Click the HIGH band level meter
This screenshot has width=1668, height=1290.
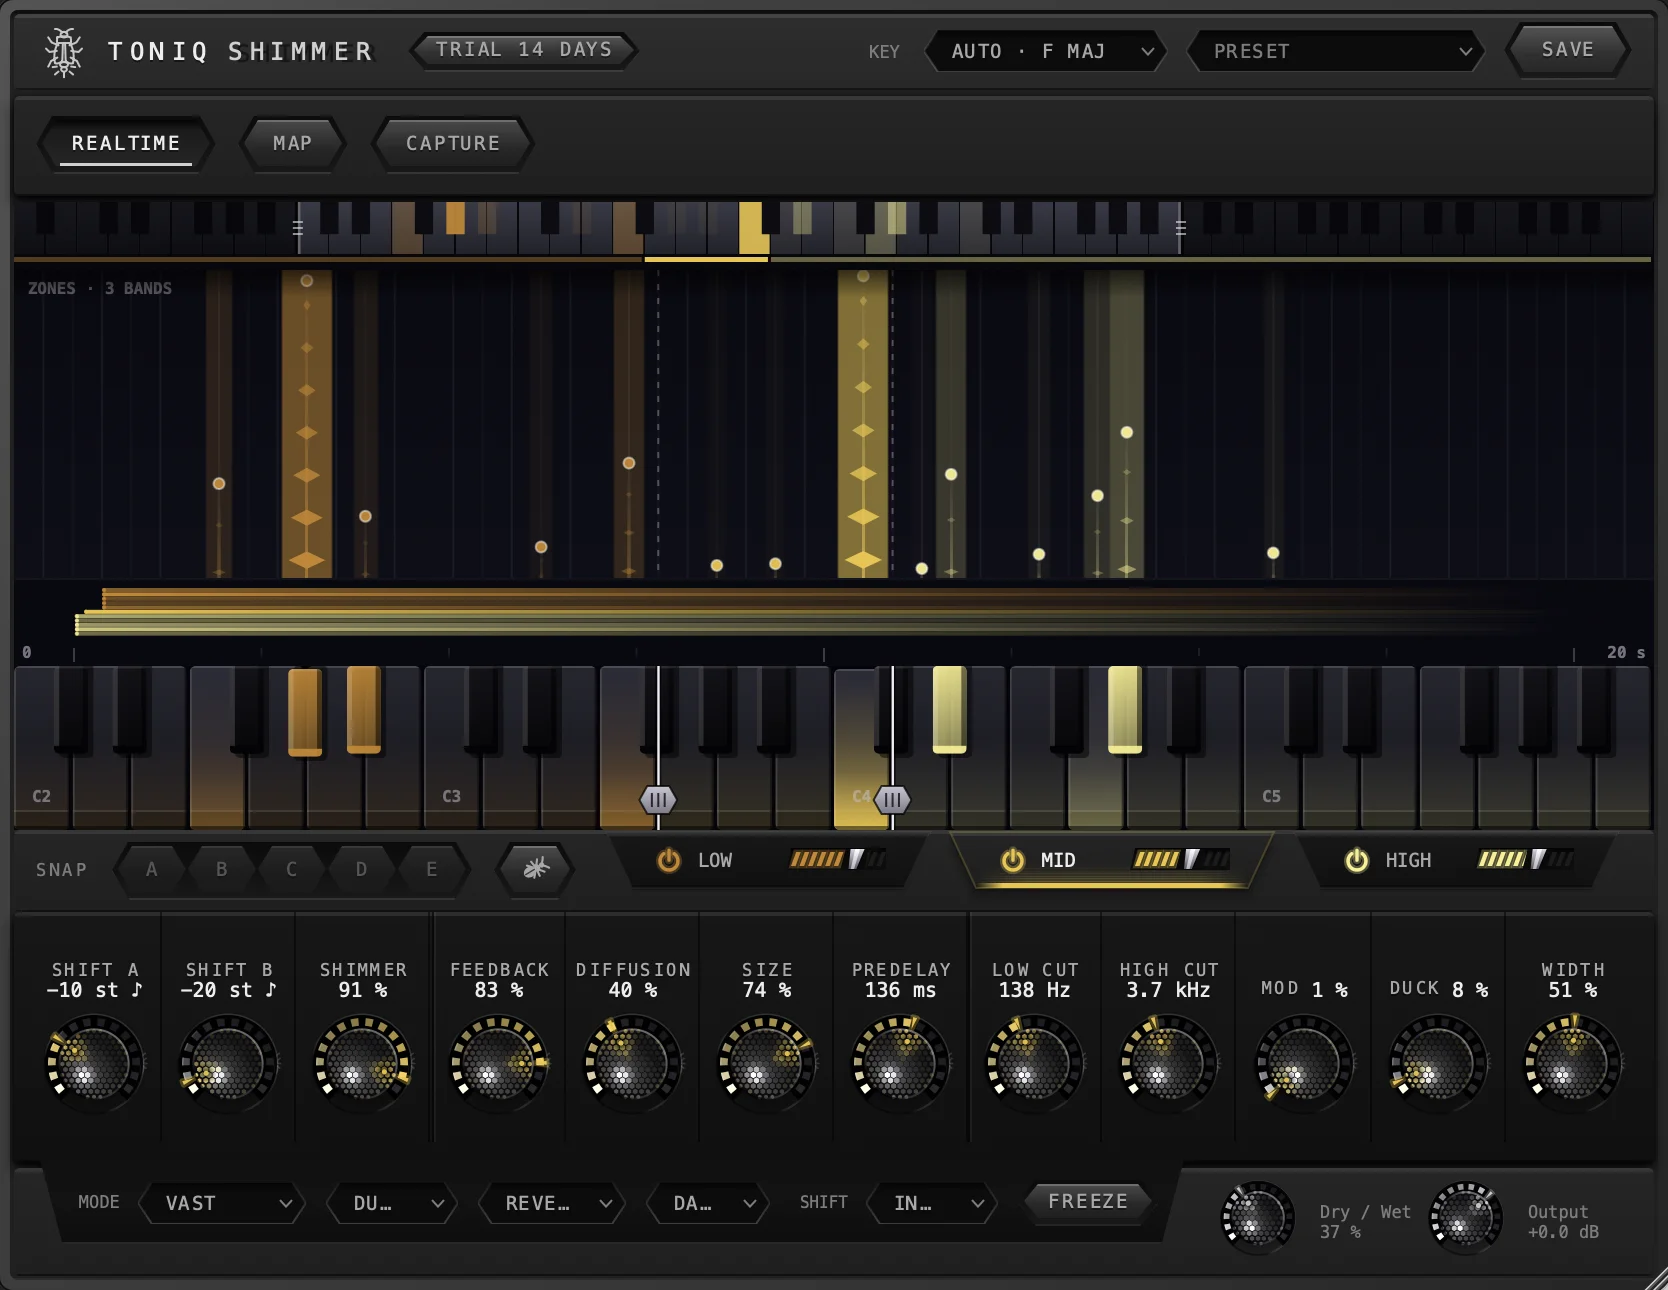pyautogui.click(x=1526, y=859)
